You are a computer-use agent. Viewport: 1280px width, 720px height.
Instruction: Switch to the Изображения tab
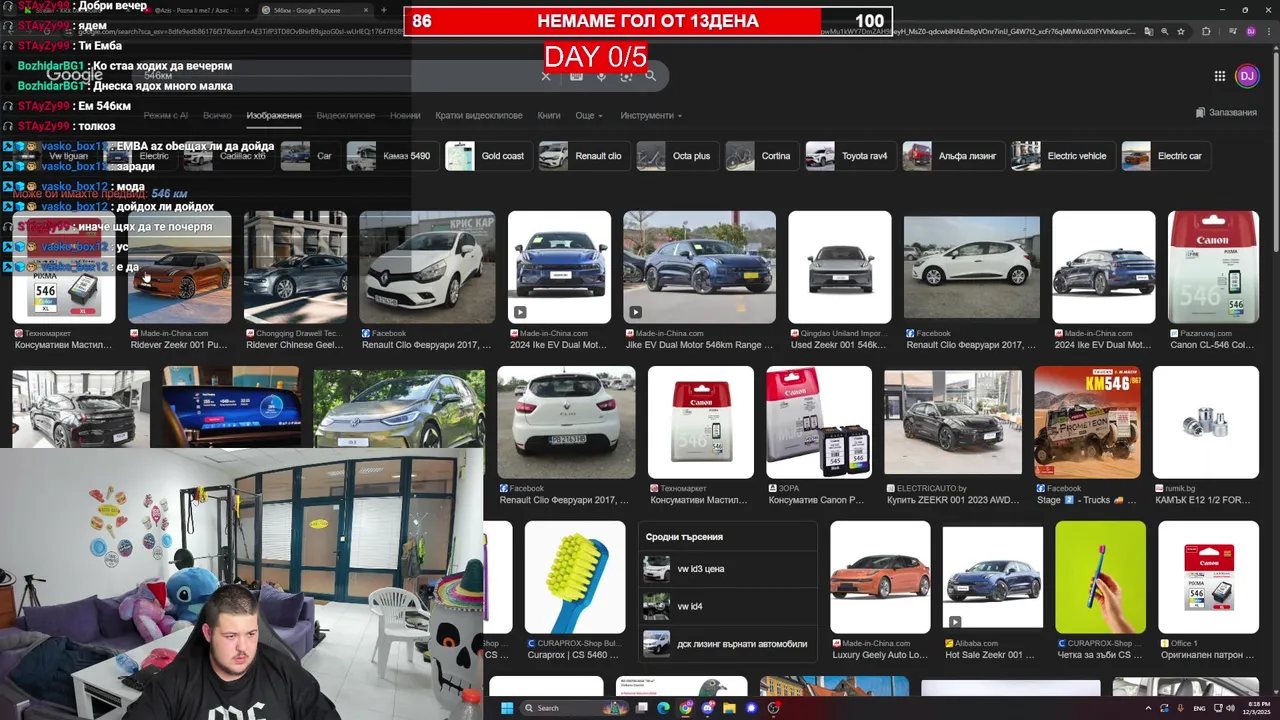click(x=274, y=115)
